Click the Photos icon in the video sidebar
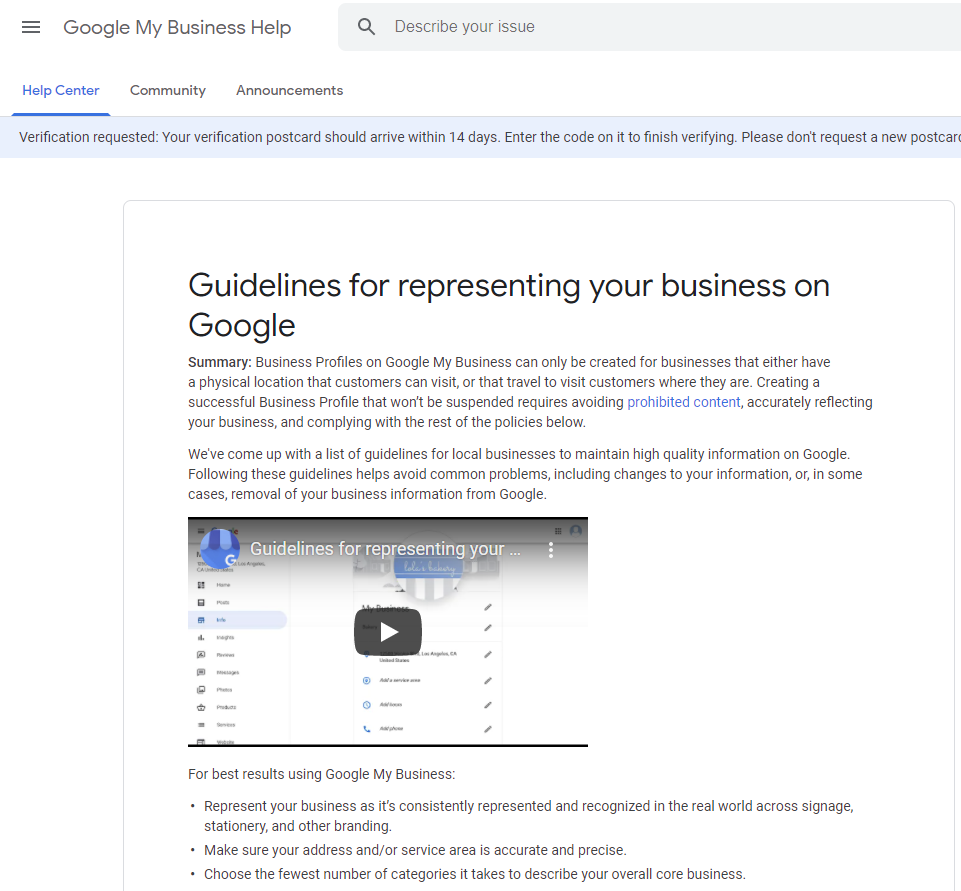This screenshot has width=961, height=891. 200,689
